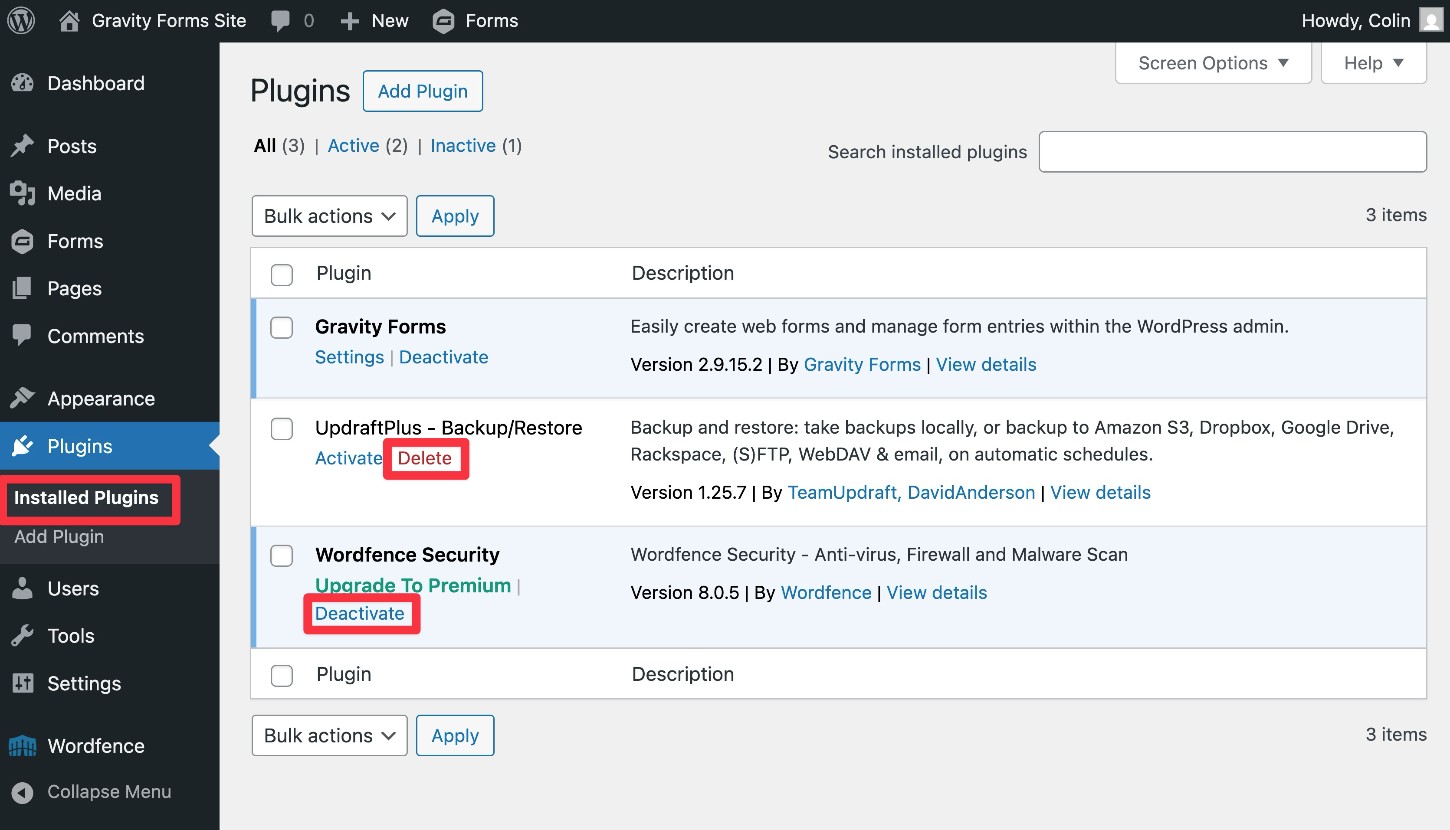Click Howdy, Colin account text

(1356, 20)
